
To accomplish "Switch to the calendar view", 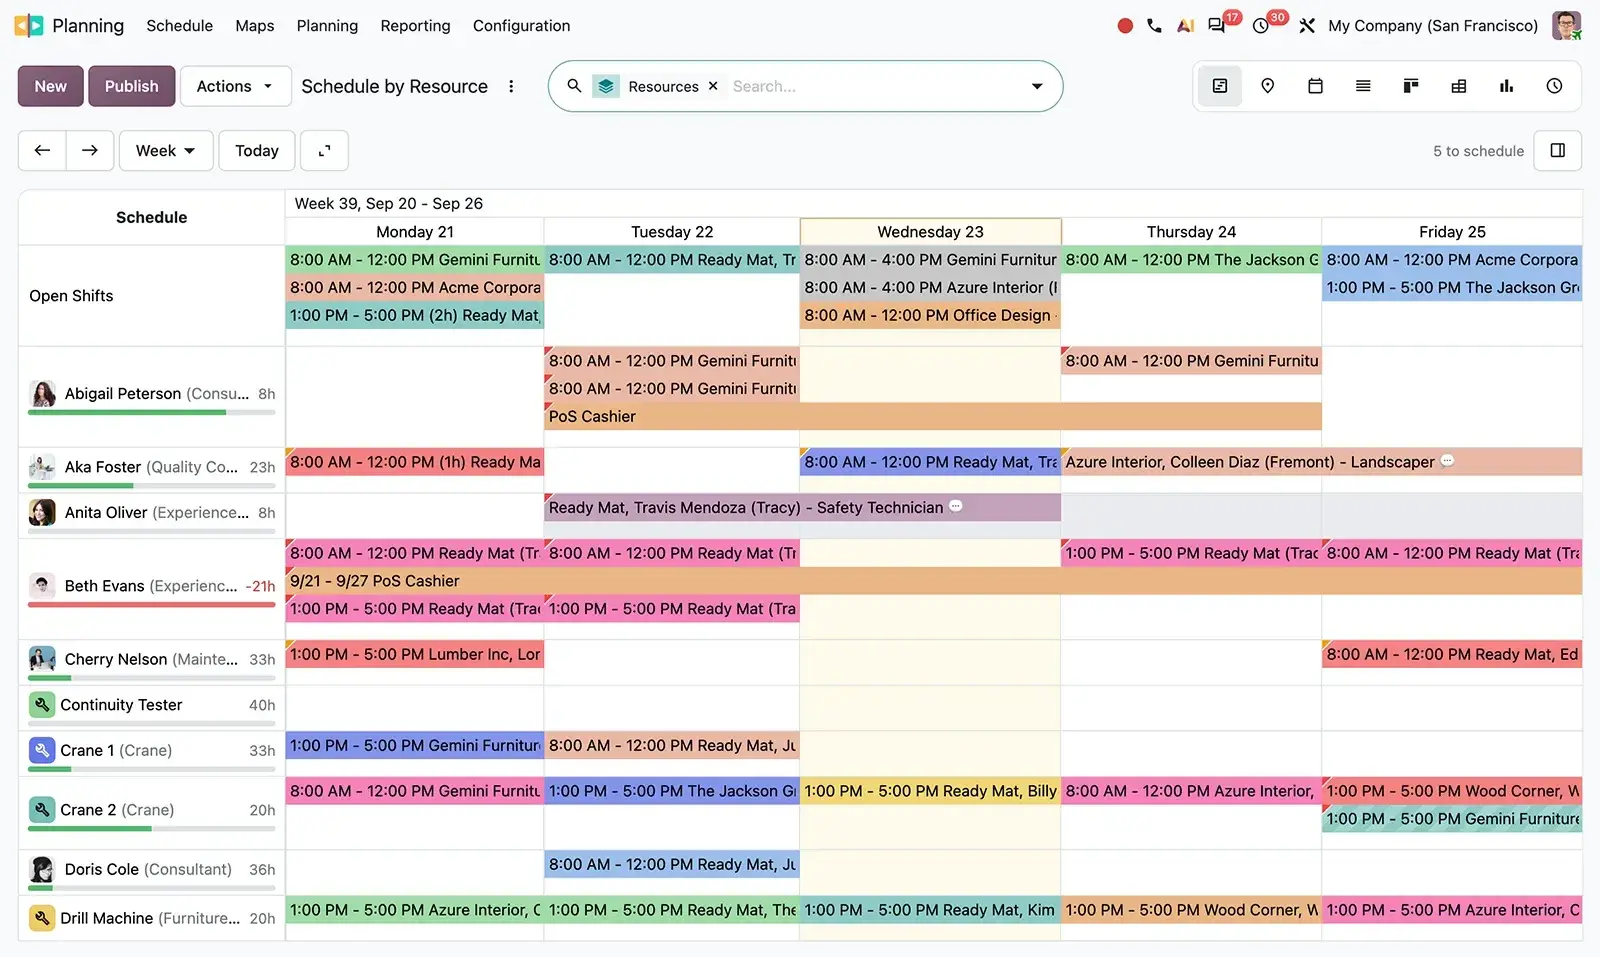I will point(1315,86).
